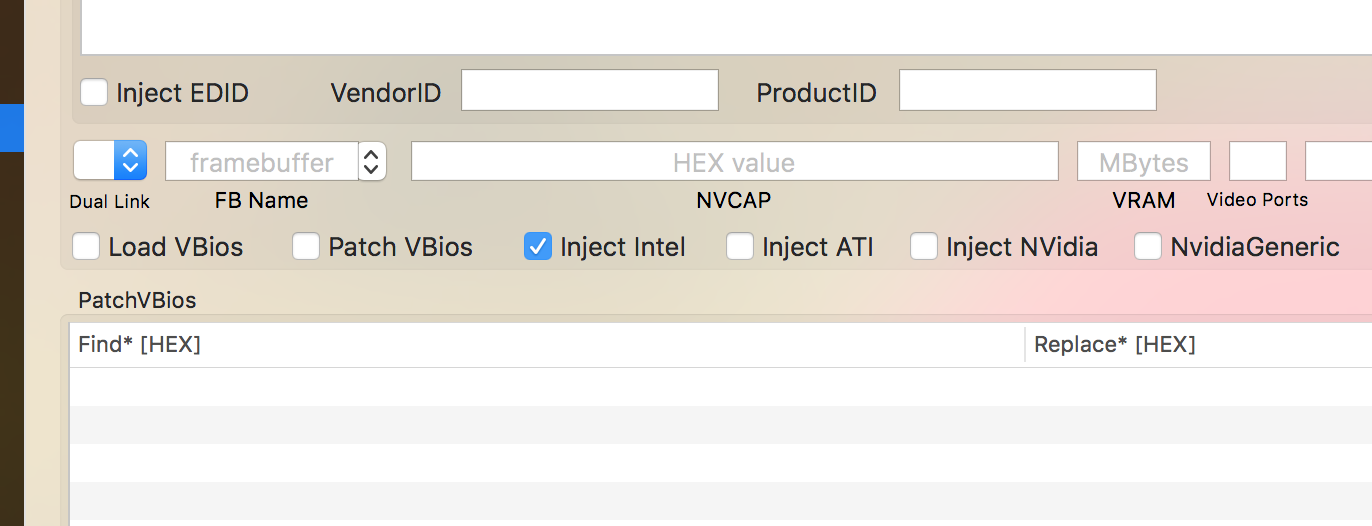Focus the ProductID text field
This screenshot has height=526, width=1372.
1027,90
